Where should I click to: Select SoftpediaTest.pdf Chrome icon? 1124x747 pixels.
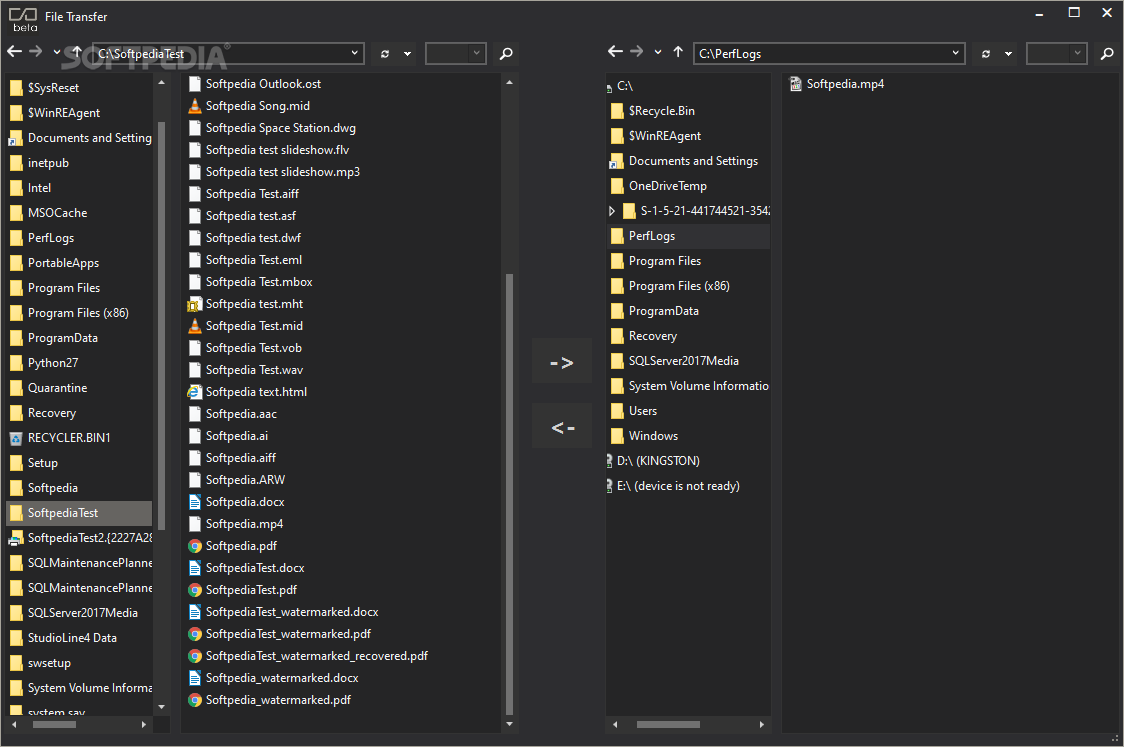pyautogui.click(x=194, y=590)
